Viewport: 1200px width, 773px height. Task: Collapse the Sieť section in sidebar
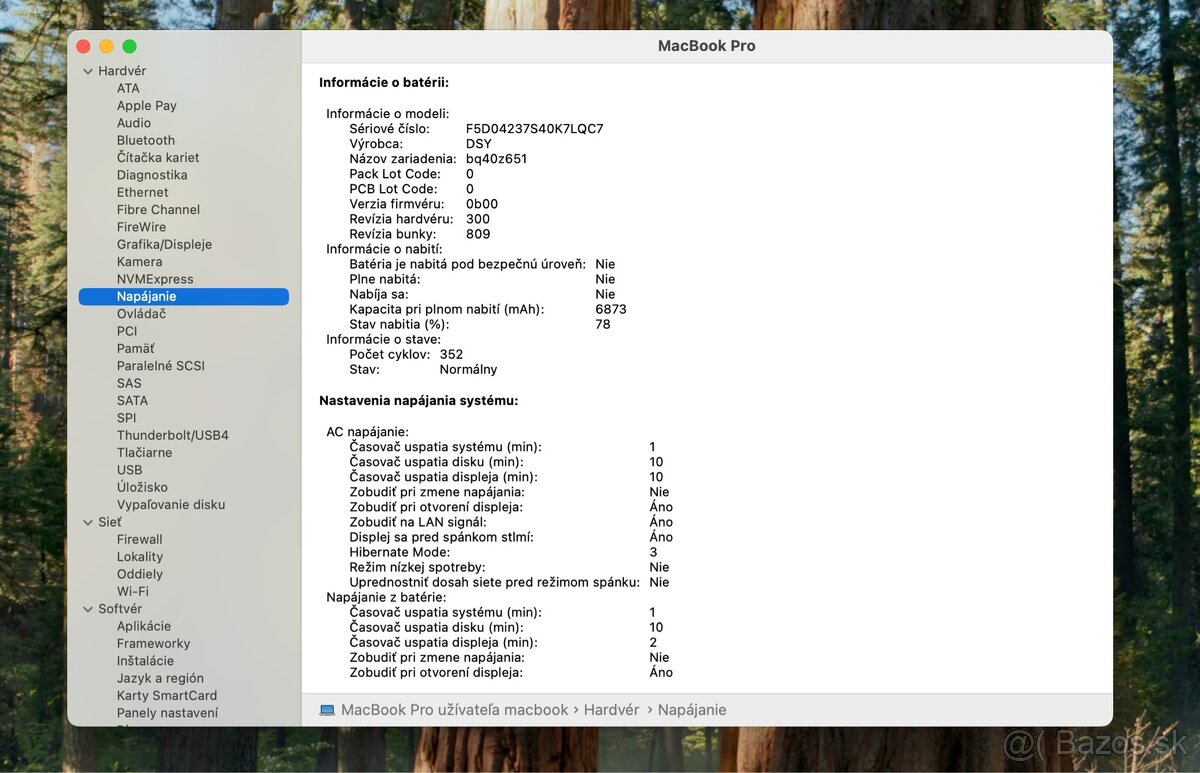[88, 522]
